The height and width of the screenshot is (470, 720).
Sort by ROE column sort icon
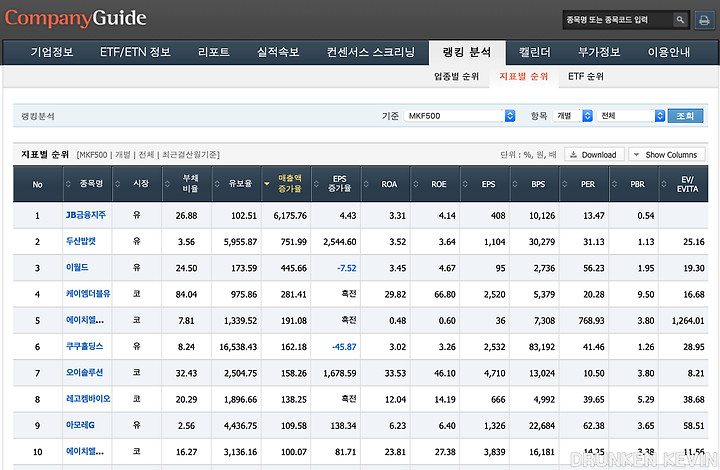pos(416,184)
